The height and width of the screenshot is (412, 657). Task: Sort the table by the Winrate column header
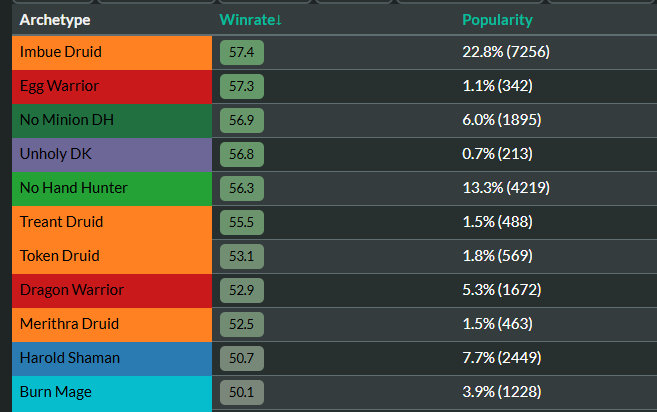pyautogui.click(x=251, y=20)
